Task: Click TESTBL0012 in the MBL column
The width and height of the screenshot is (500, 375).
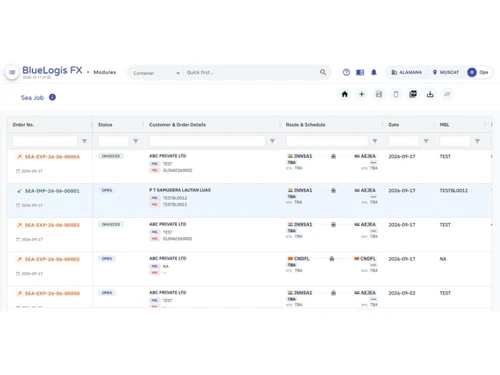Action: click(454, 191)
